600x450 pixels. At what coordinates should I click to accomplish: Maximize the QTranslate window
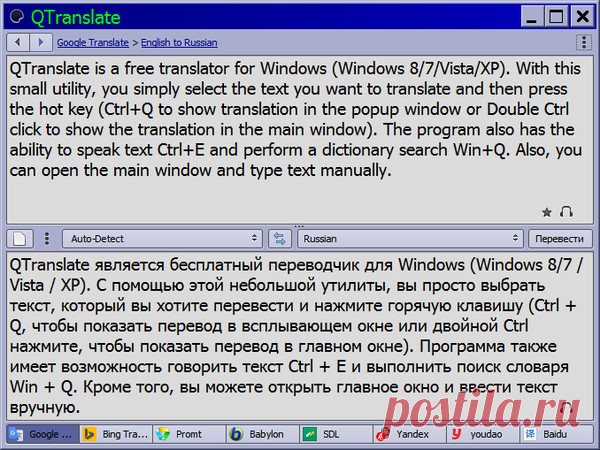[556, 17]
